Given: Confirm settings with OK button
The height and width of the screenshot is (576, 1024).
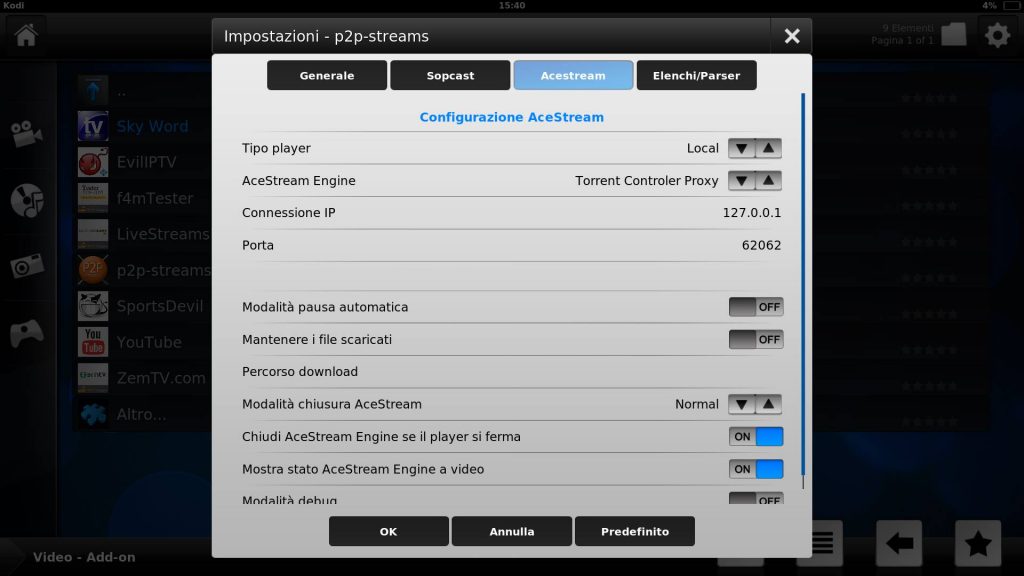Looking at the screenshot, I should tap(389, 531).
